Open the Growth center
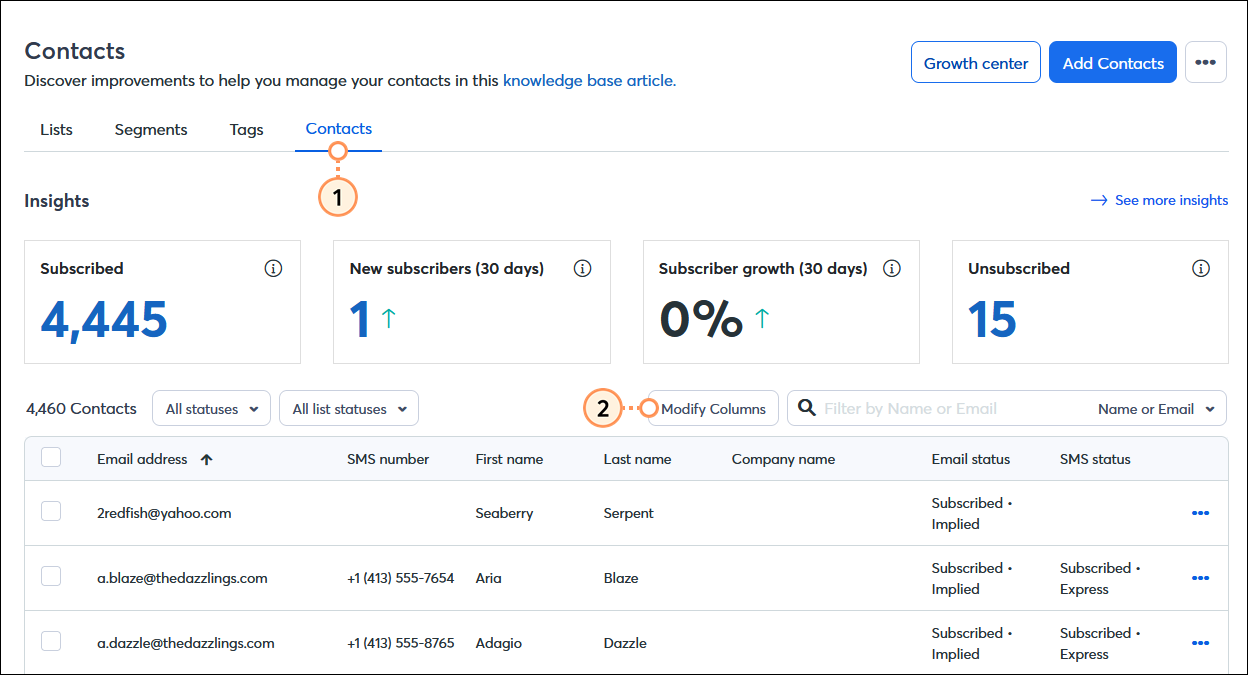Screen dimensions: 1248x675 coord(976,62)
